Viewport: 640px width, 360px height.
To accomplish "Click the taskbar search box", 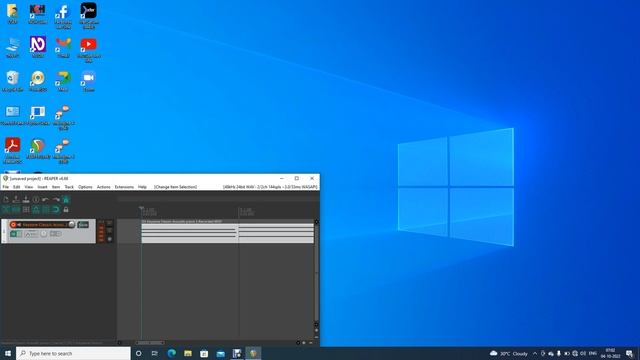I will tap(73, 353).
